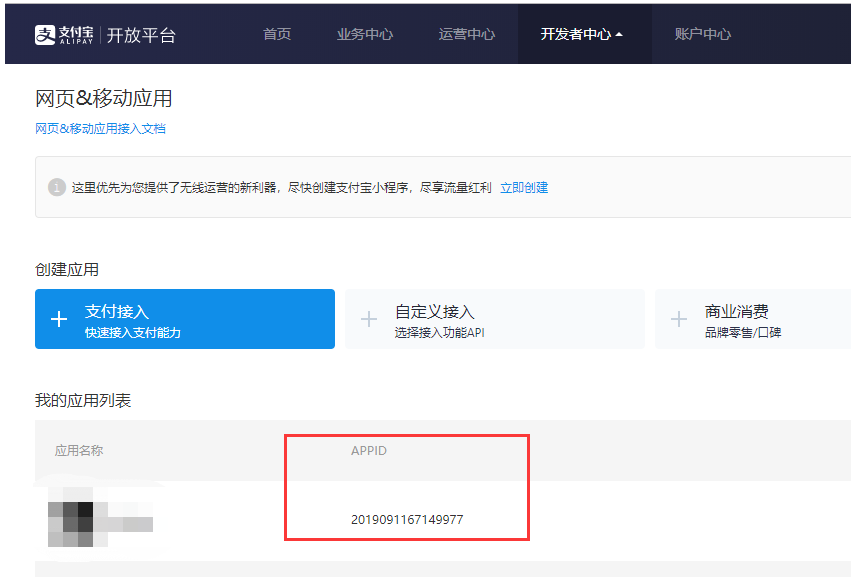Open the 首页 nav tab
The height and width of the screenshot is (583, 857).
(x=277, y=34)
